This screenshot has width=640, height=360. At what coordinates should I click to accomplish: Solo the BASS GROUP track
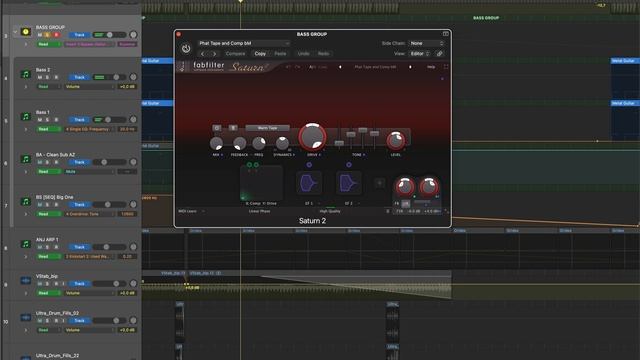48,35
